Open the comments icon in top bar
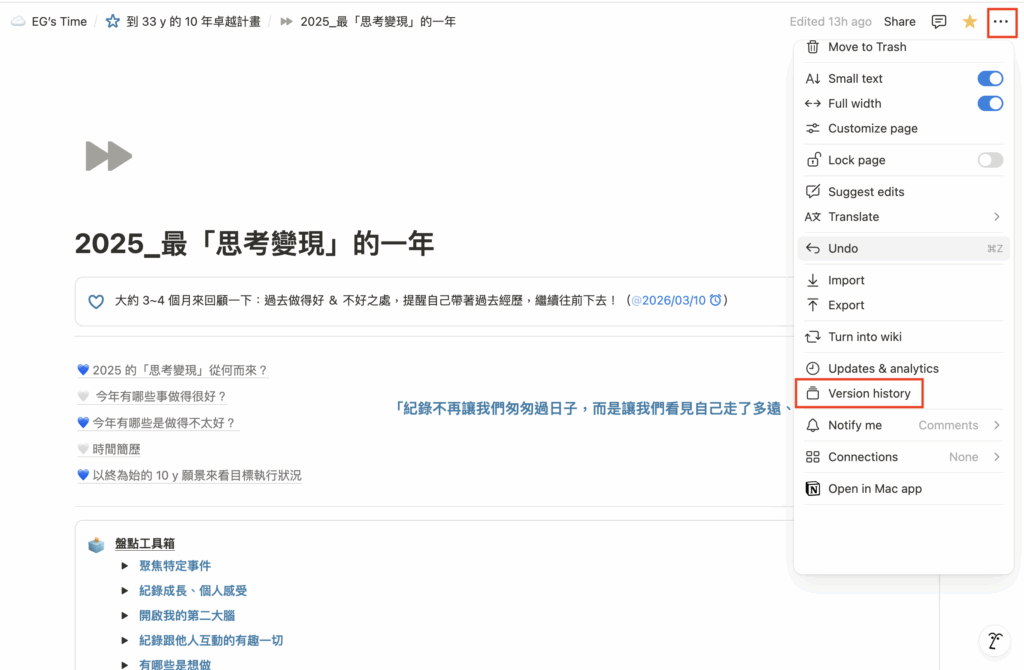 click(939, 21)
